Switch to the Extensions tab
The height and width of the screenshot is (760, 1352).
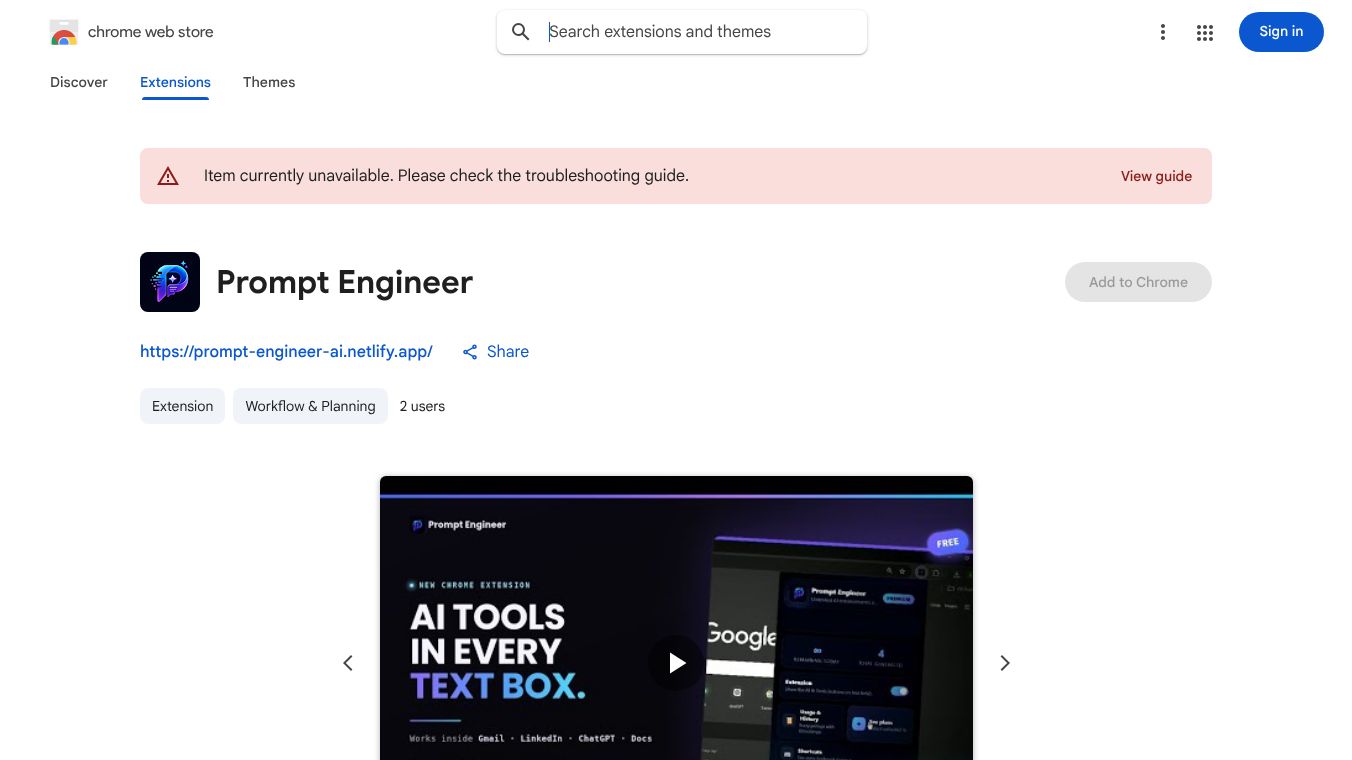[175, 82]
